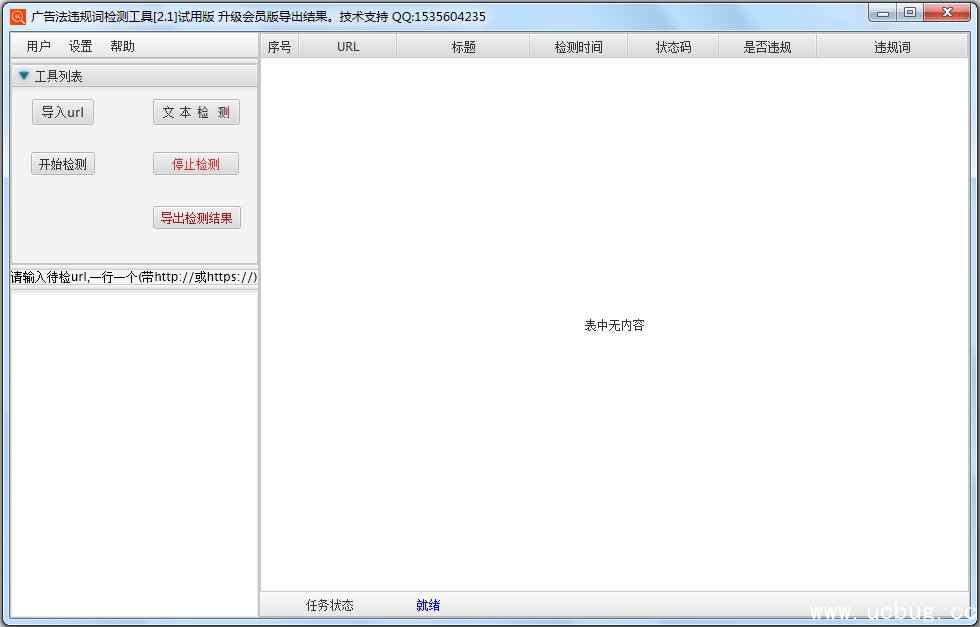Click the app logo icon in title bar
Screen dimensions: 980x627
pyautogui.click(x=17, y=16)
